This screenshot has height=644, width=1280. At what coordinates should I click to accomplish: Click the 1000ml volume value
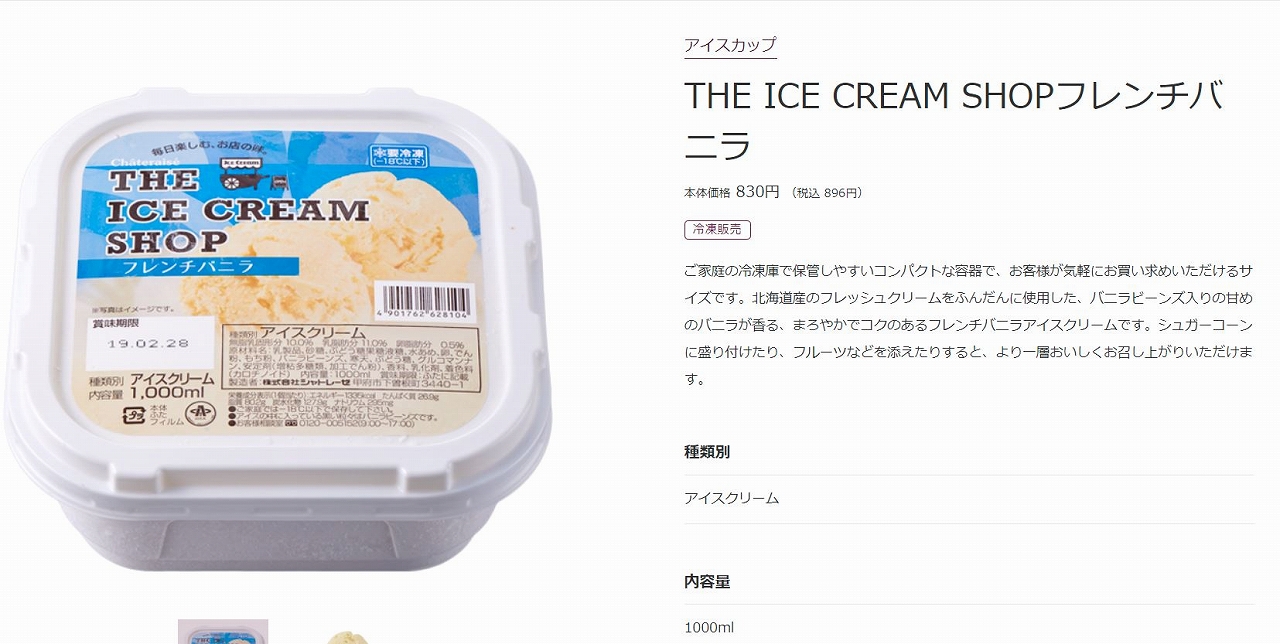(709, 627)
